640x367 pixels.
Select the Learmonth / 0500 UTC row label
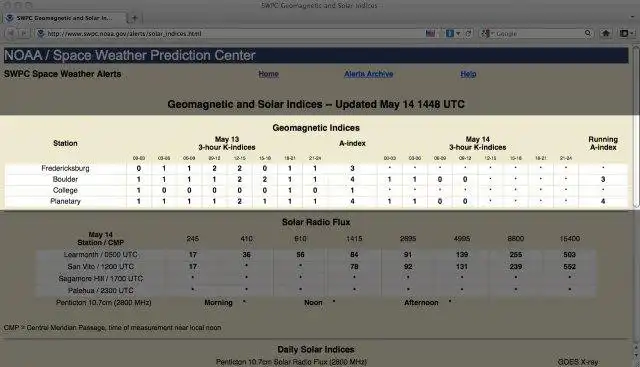[101, 255]
